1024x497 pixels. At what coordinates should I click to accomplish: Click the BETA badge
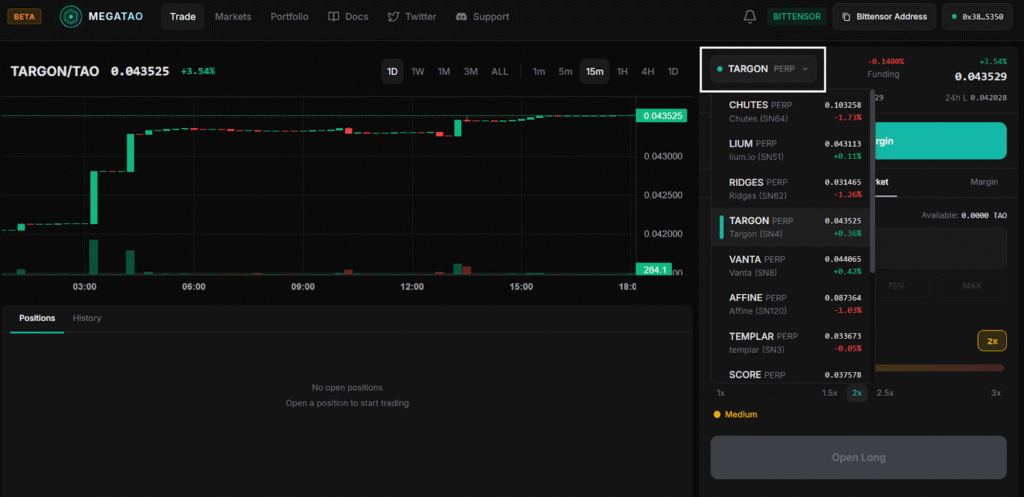point(24,17)
